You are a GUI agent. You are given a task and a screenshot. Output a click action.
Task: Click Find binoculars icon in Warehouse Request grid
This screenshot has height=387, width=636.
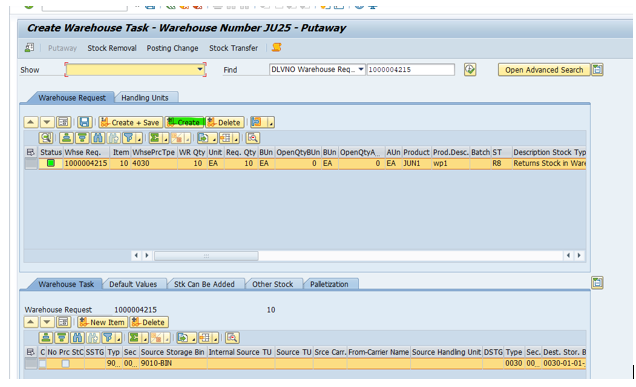[x=98, y=138]
